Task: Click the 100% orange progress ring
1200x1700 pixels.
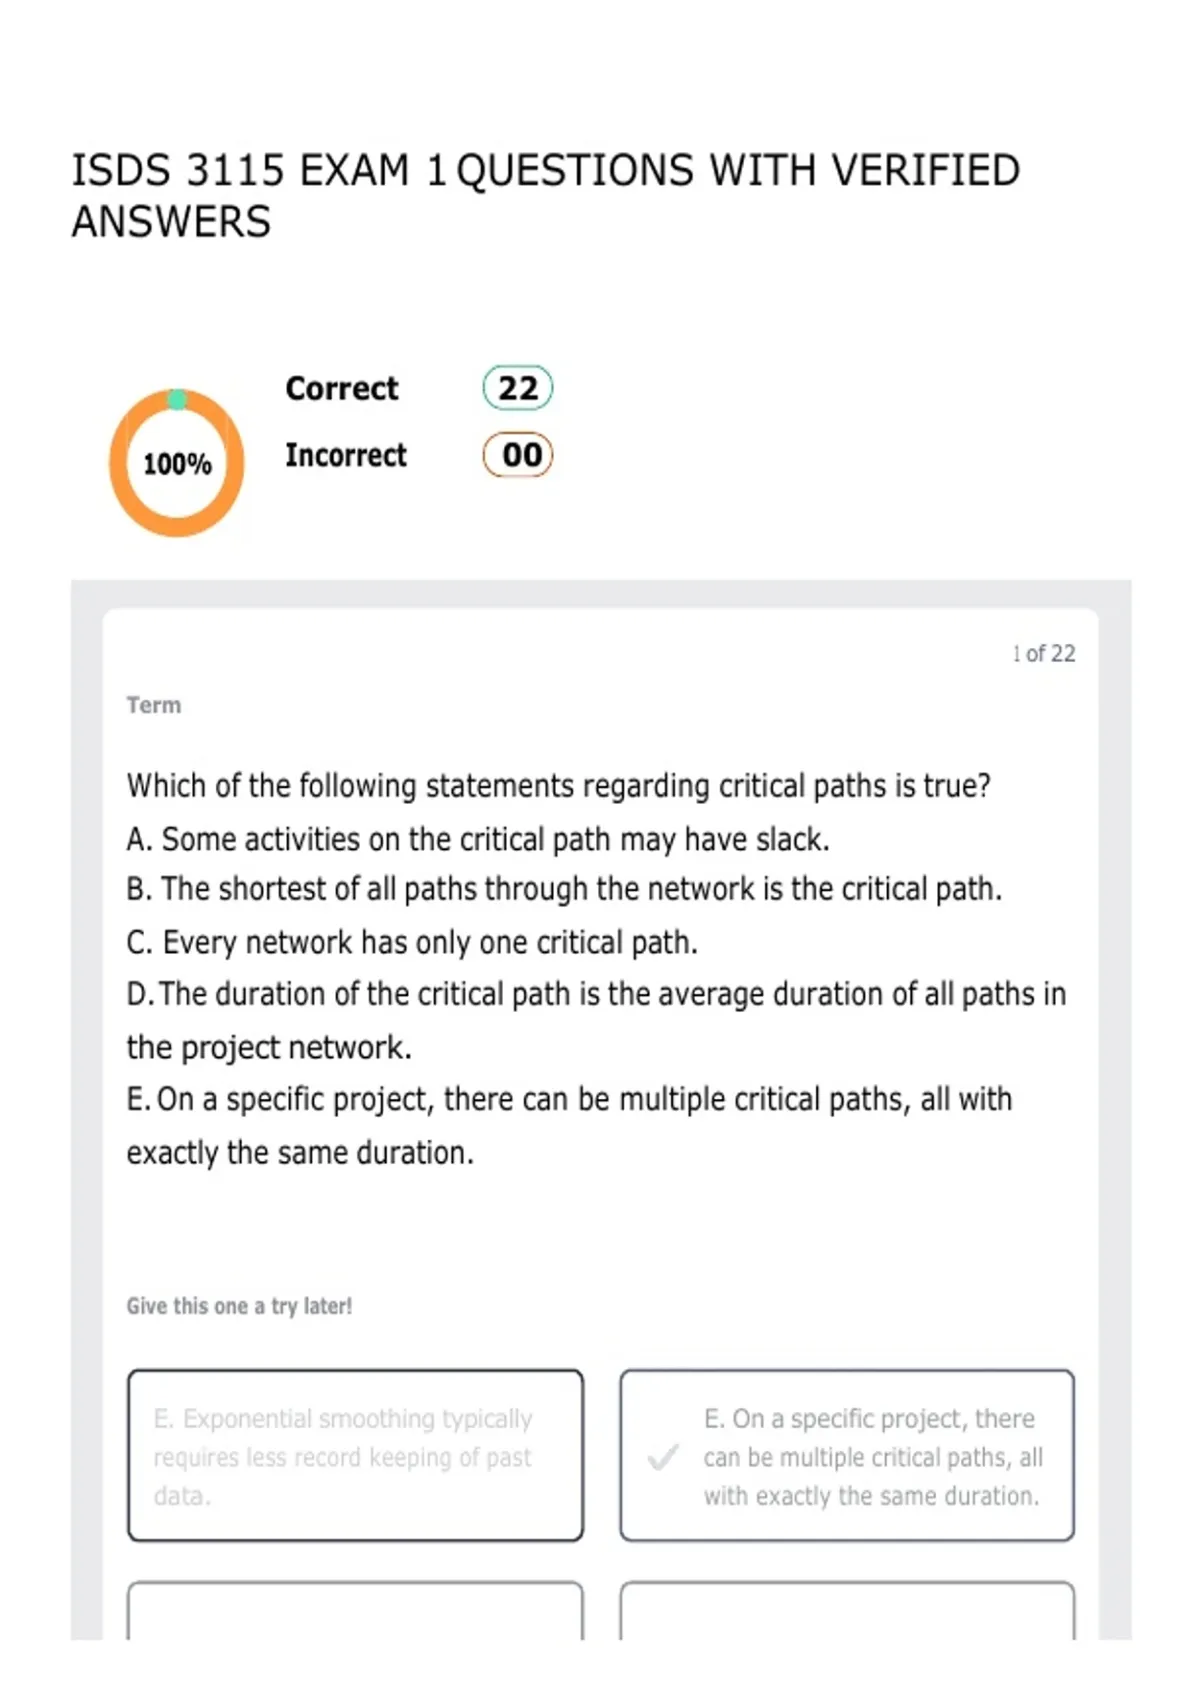Action: 177,463
